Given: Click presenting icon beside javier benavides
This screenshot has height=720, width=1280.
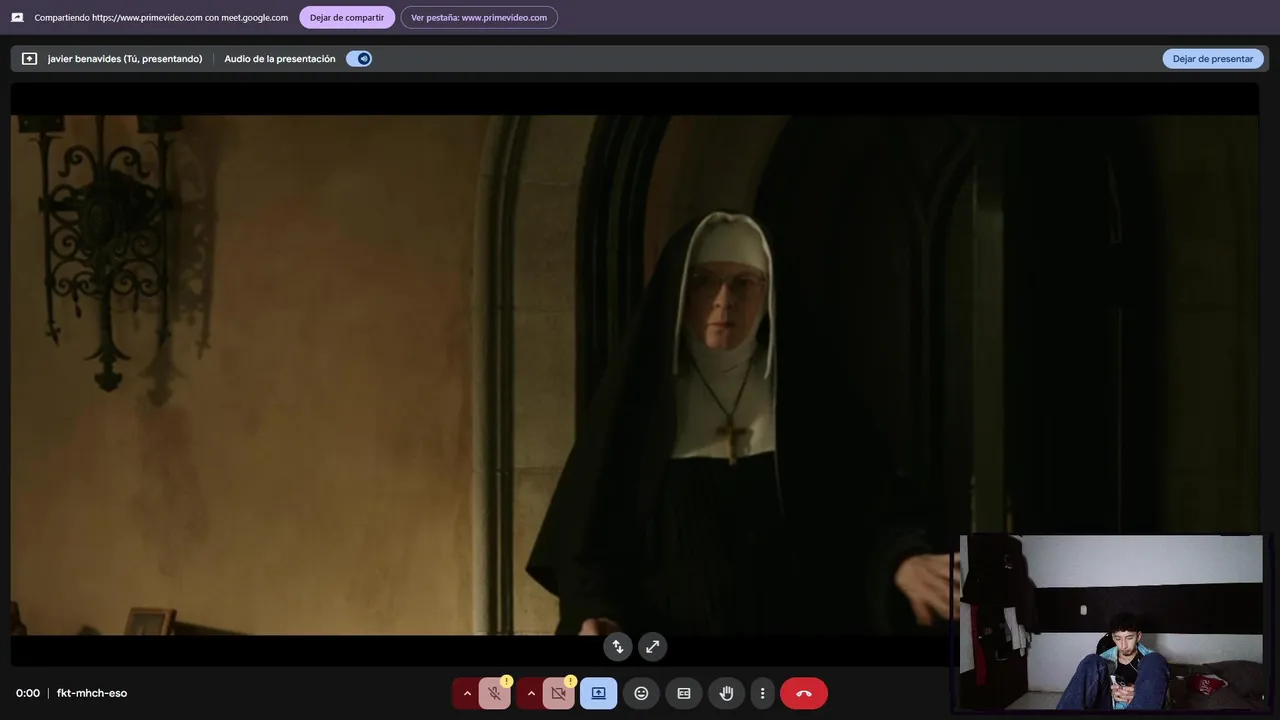Looking at the screenshot, I should pyautogui.click(x=29, y=59).
